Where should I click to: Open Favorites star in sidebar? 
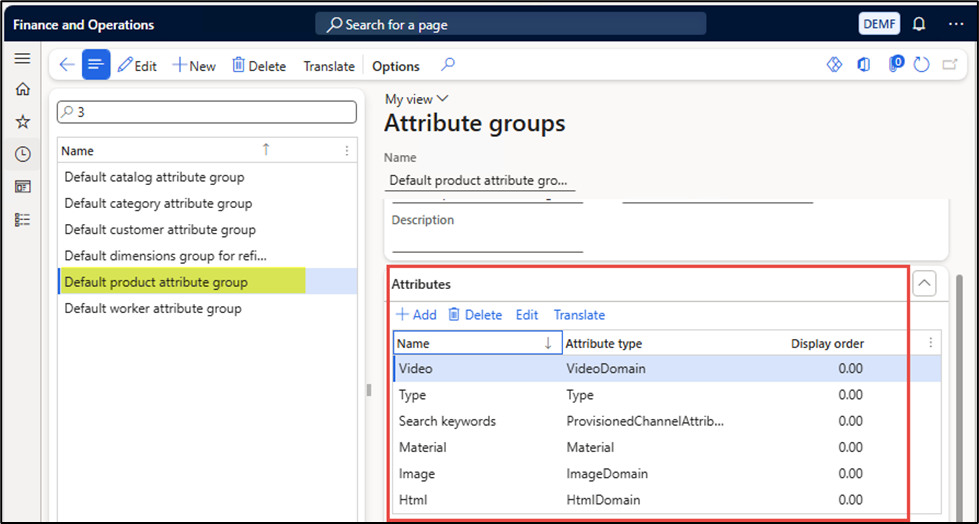tap(22, 122)
